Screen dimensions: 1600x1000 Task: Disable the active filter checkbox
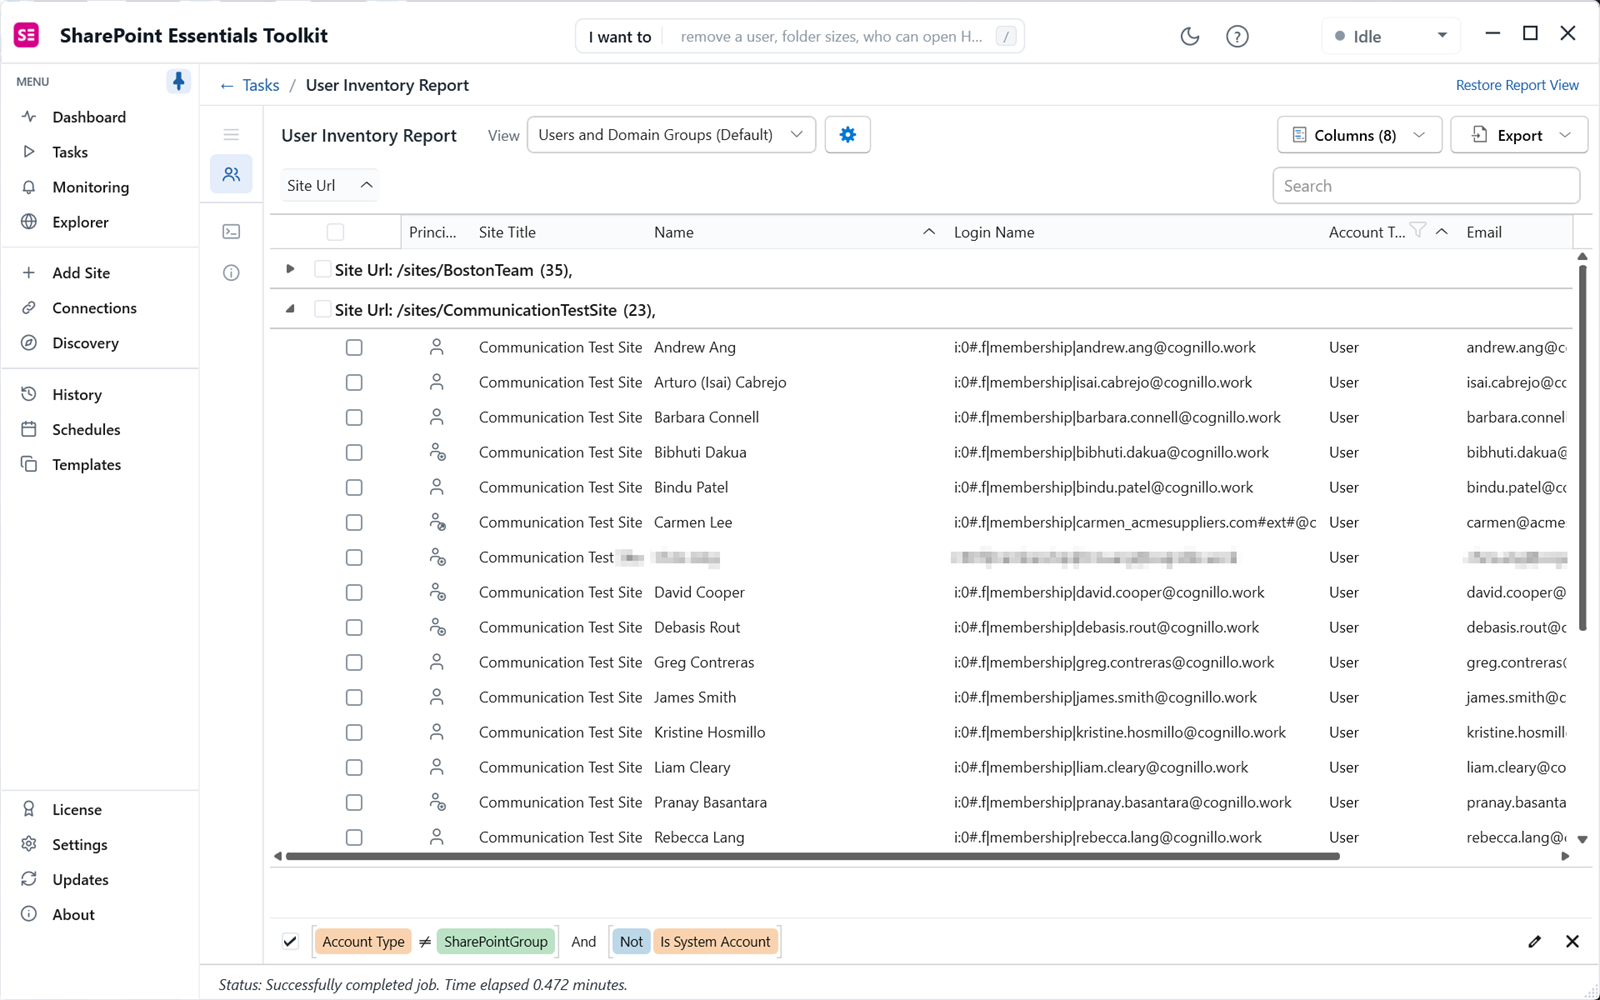coord(290,941)
